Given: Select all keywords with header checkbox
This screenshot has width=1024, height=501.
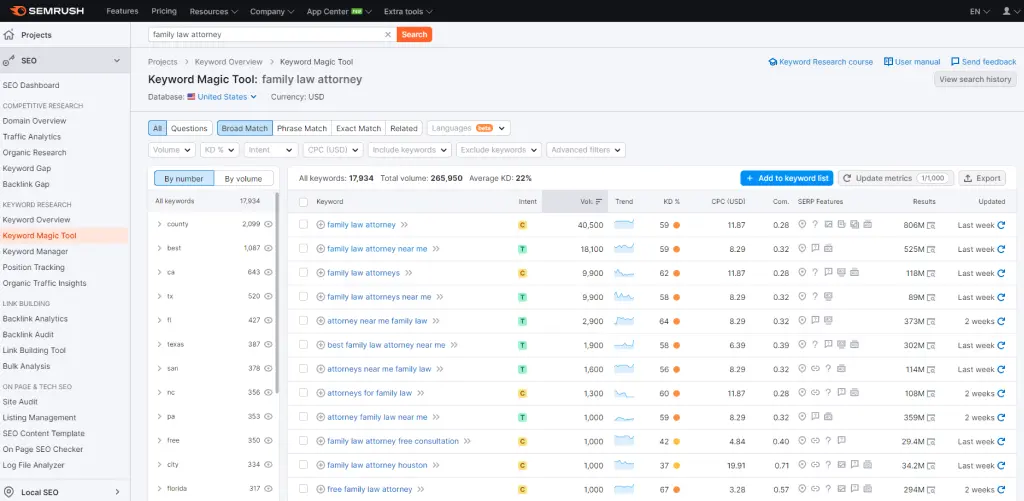Looking at the screenshot, I should (x=303, y=202).
